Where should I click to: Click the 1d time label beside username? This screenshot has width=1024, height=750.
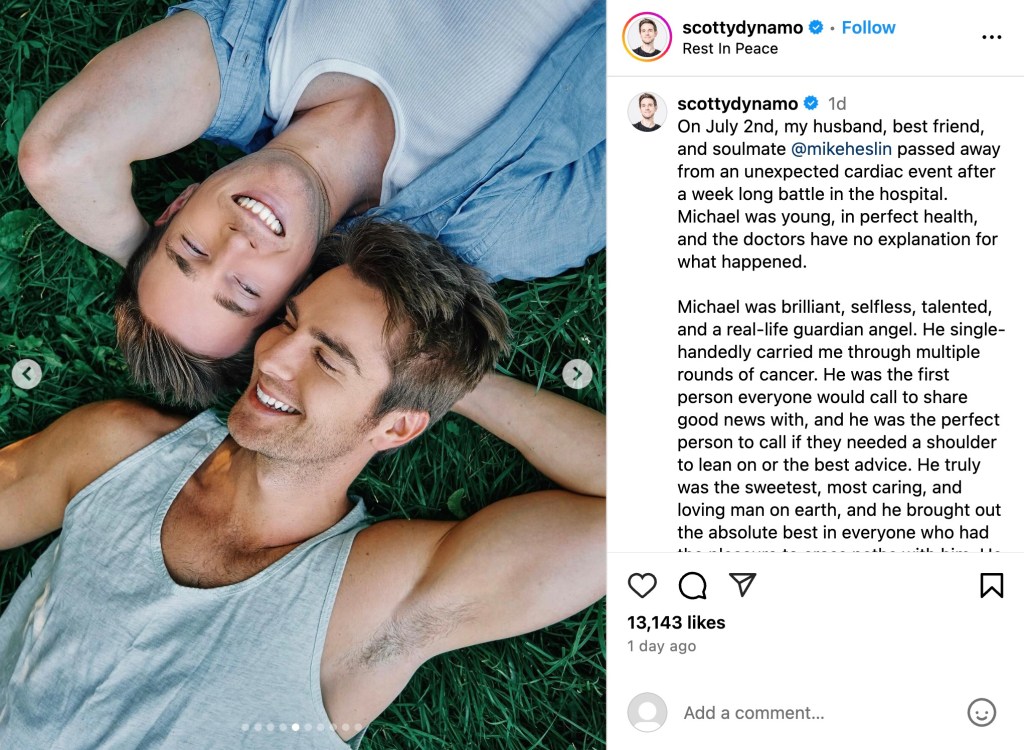[837, 103]
